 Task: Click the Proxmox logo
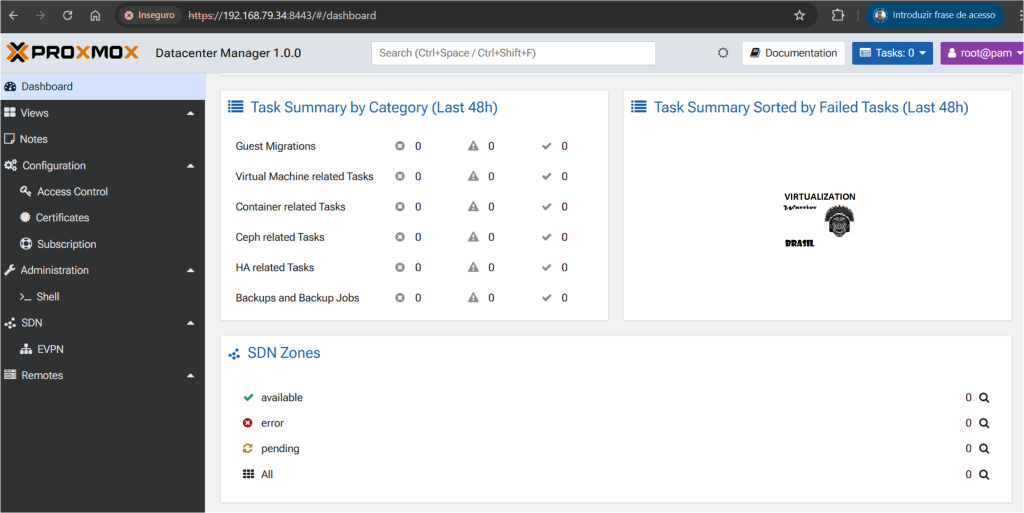click(x=71, y=53)
